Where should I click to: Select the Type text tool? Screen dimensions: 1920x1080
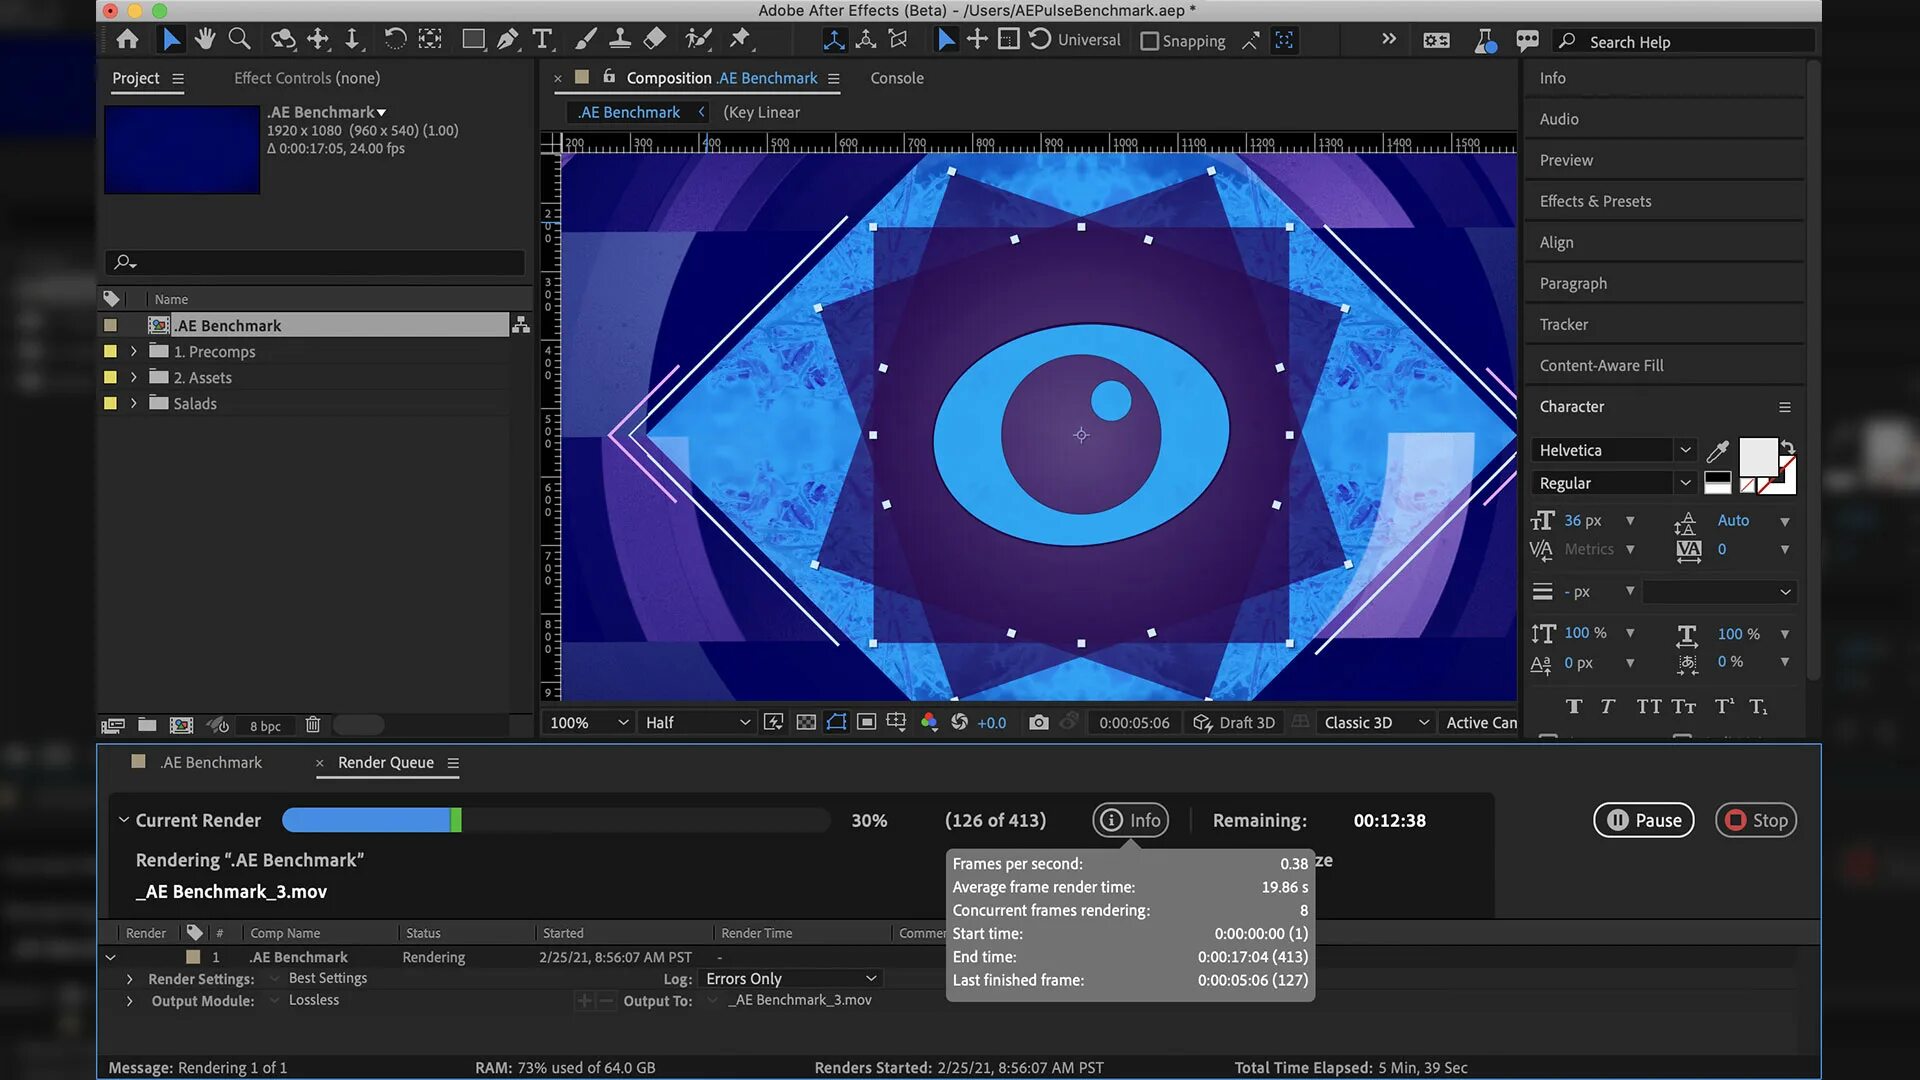pyautogui.click(x=542, y=39)
